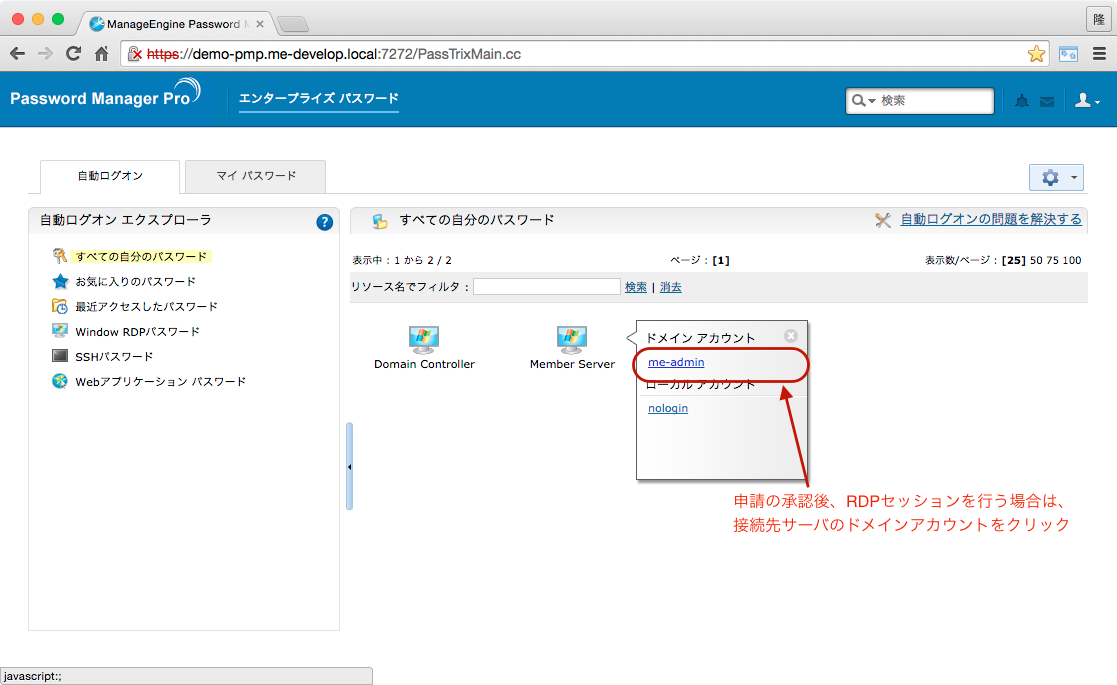Click the me-admin domain account link

tap(676, 362)
